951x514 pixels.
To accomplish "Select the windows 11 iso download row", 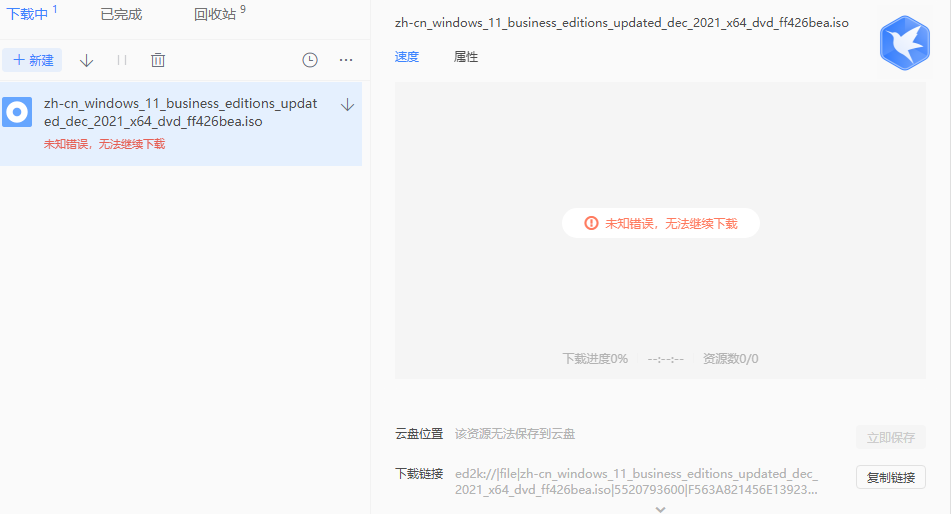I will [181, 124].
